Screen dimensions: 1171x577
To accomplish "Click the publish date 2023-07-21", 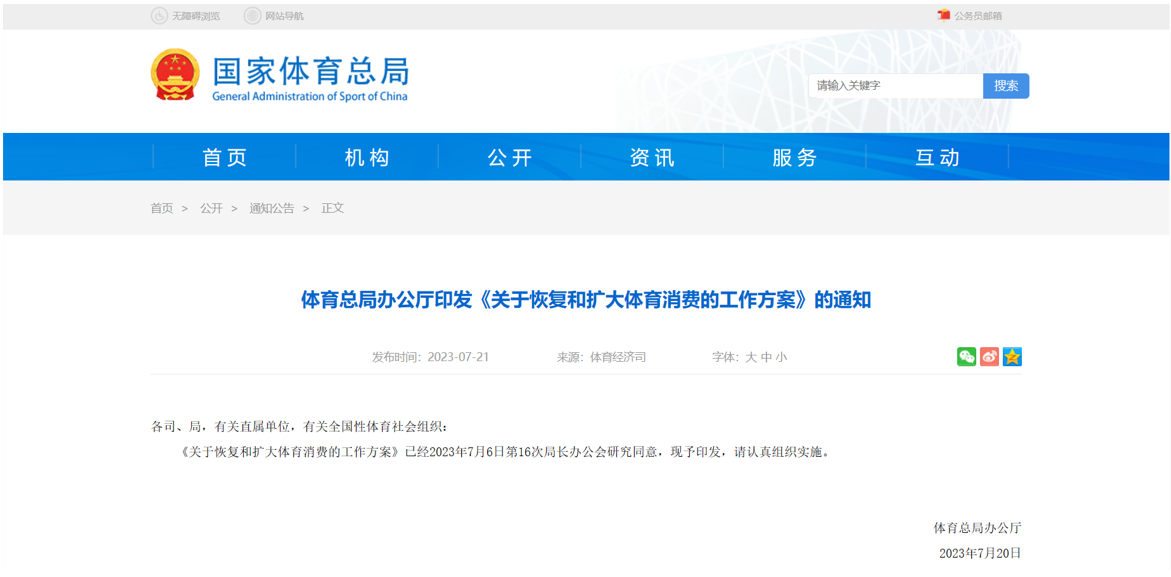I will tap(458, 357).
